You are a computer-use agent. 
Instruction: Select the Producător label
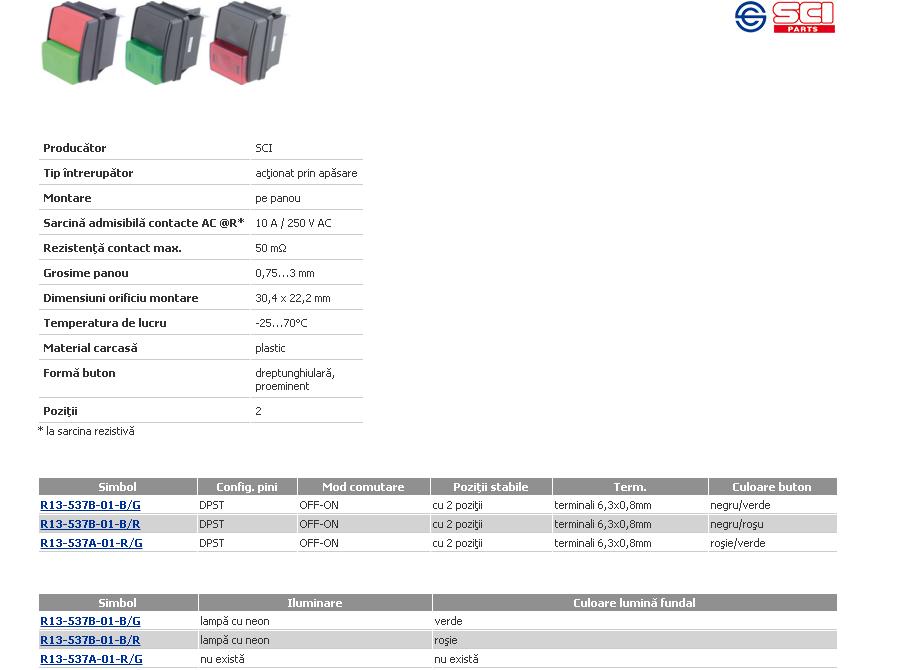click(x=75, y=148)
